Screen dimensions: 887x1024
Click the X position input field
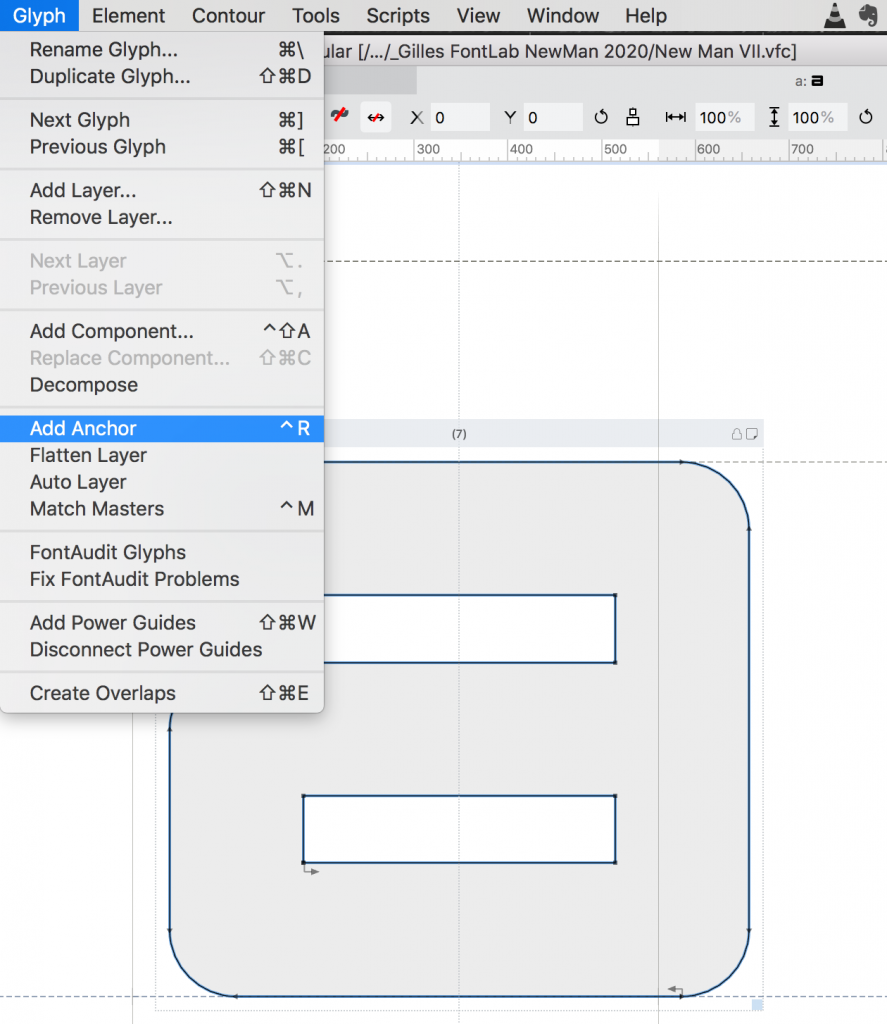[459, 117]
